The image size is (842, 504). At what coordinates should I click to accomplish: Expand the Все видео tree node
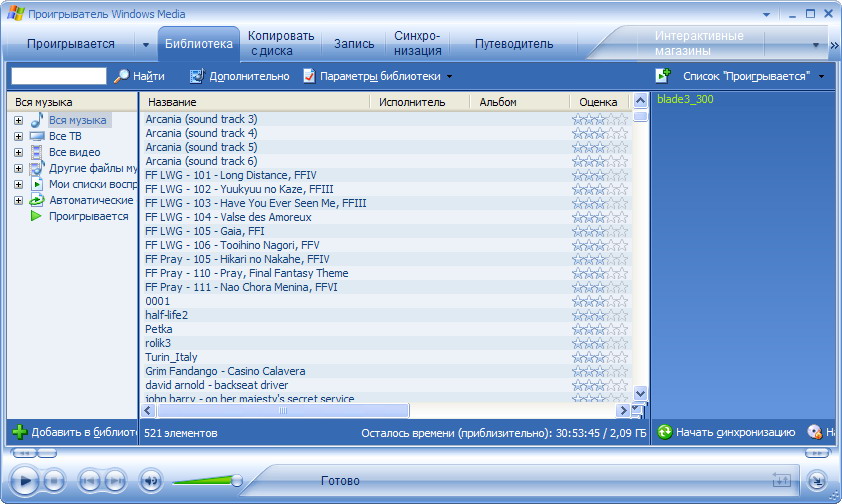point(18,152)
